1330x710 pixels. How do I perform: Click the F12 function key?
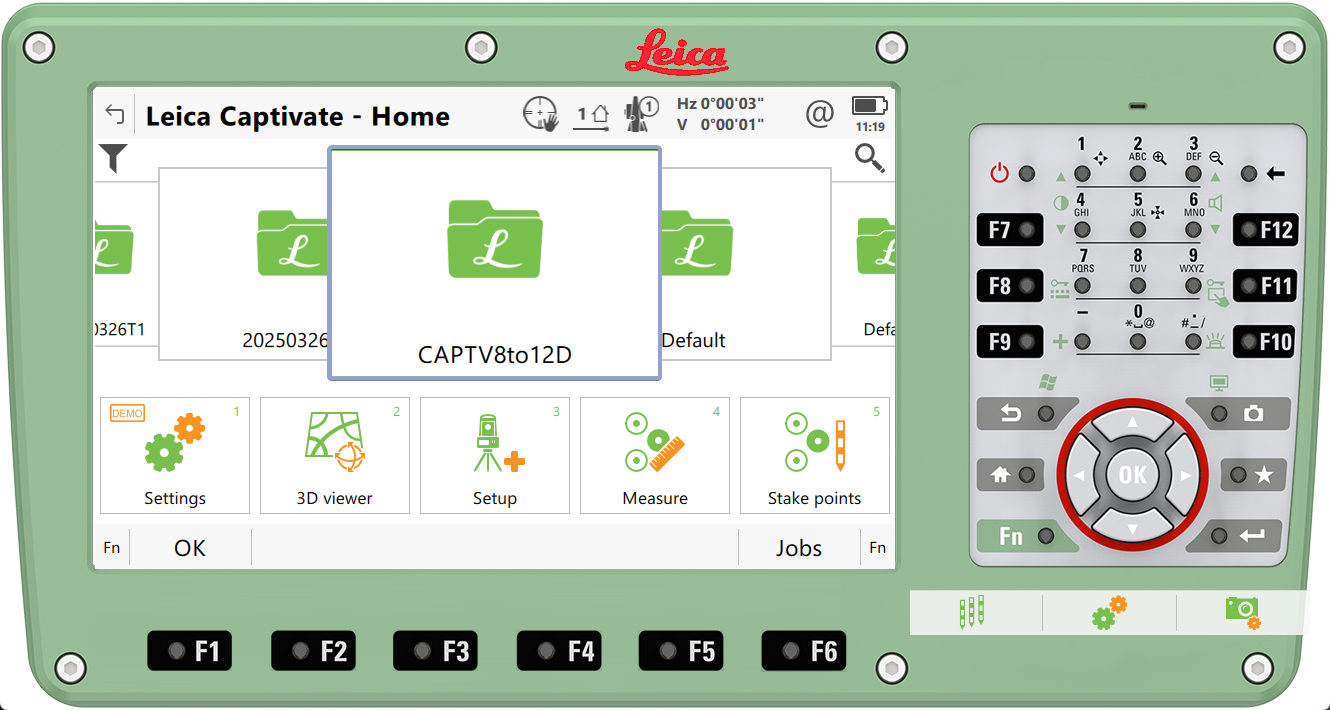coord(1265,230)
